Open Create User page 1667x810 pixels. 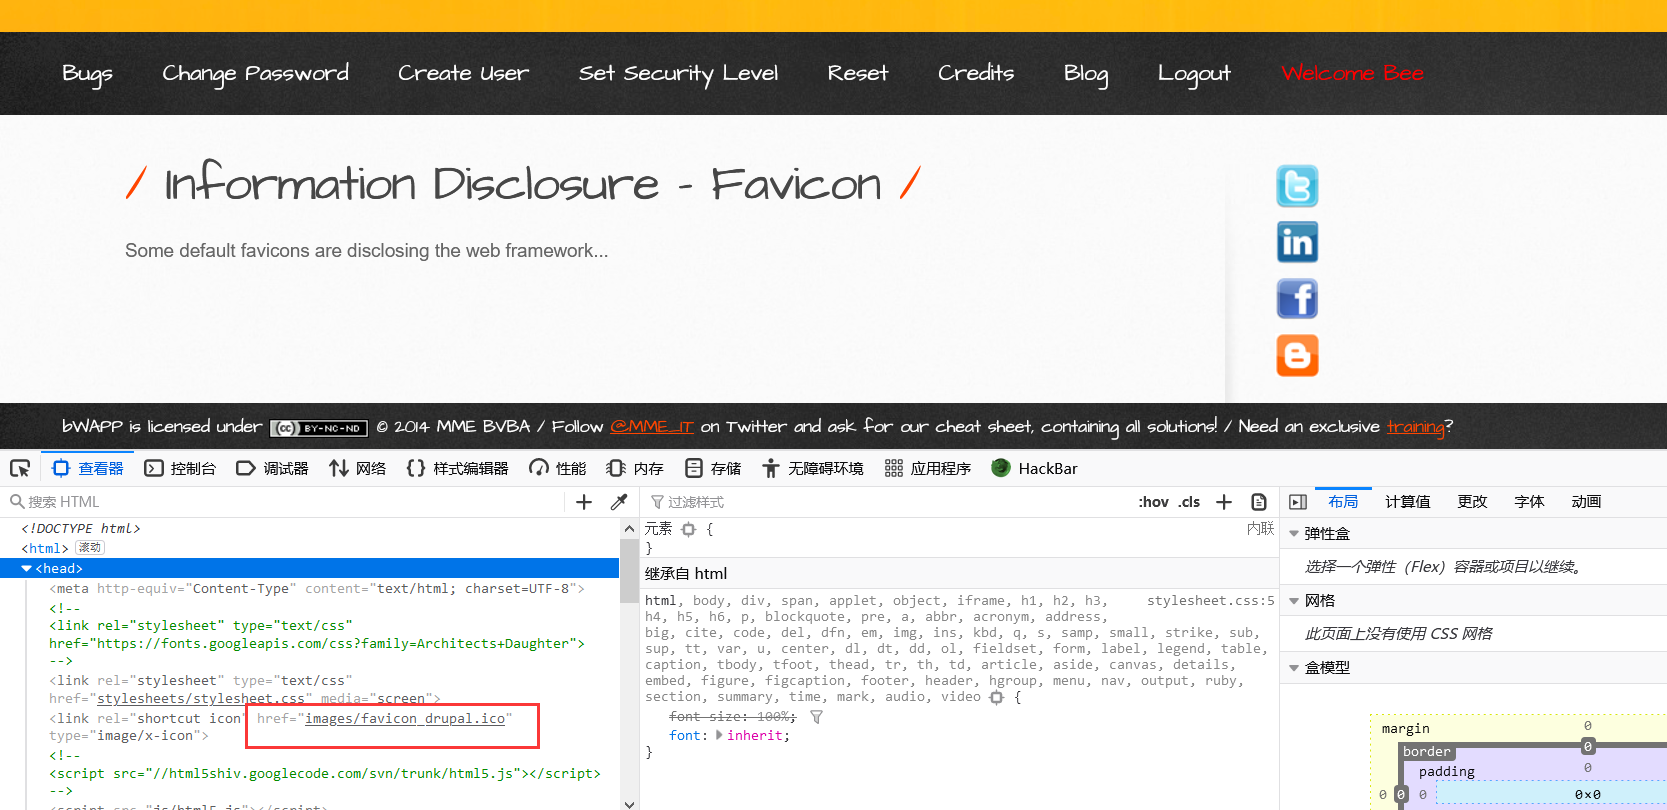pyautogui.click(x=464, y=73)
